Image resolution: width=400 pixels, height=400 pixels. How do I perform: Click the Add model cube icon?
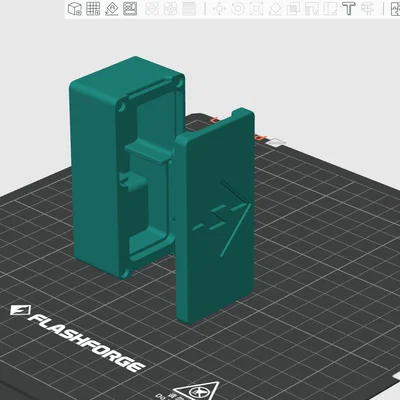point(75,9)
